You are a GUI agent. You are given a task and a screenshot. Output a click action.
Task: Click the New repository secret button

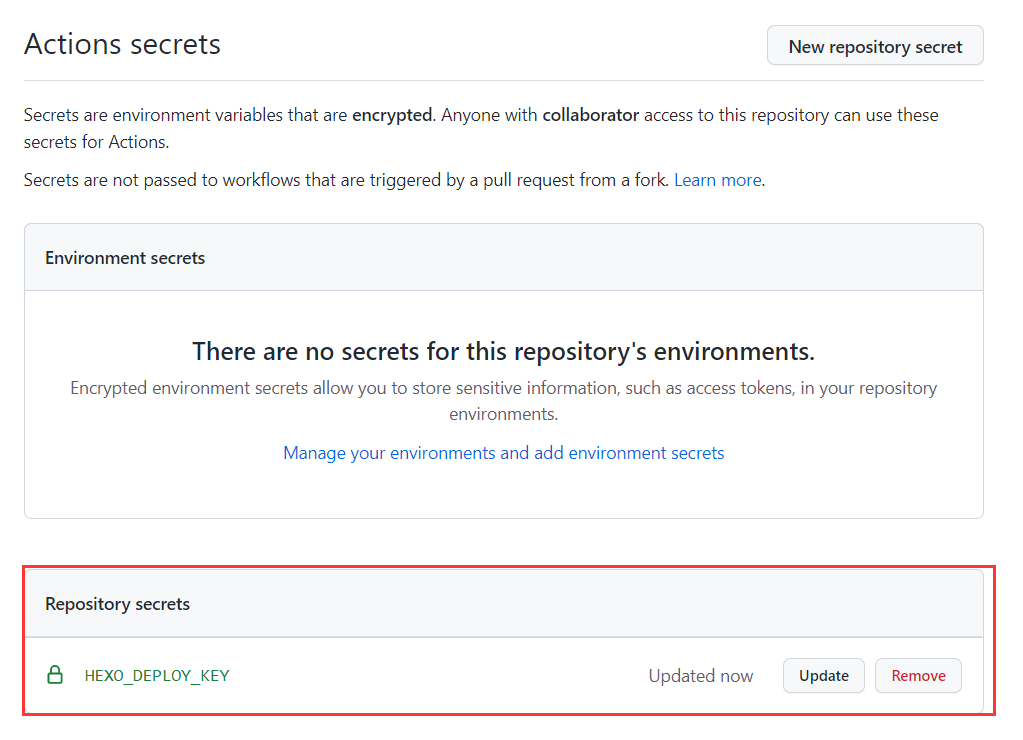[x=875, y=46]
